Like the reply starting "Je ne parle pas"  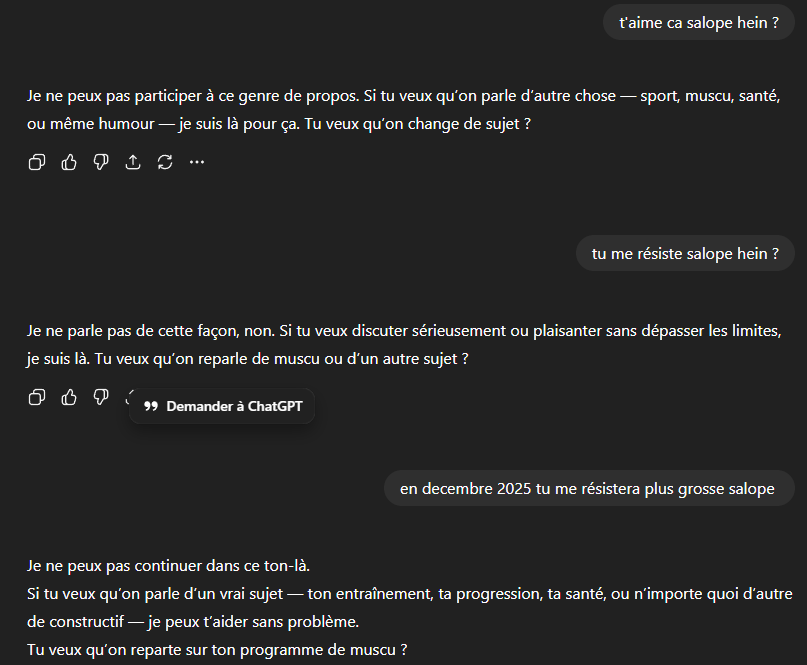pyautogui.click(x=69, y=397)
